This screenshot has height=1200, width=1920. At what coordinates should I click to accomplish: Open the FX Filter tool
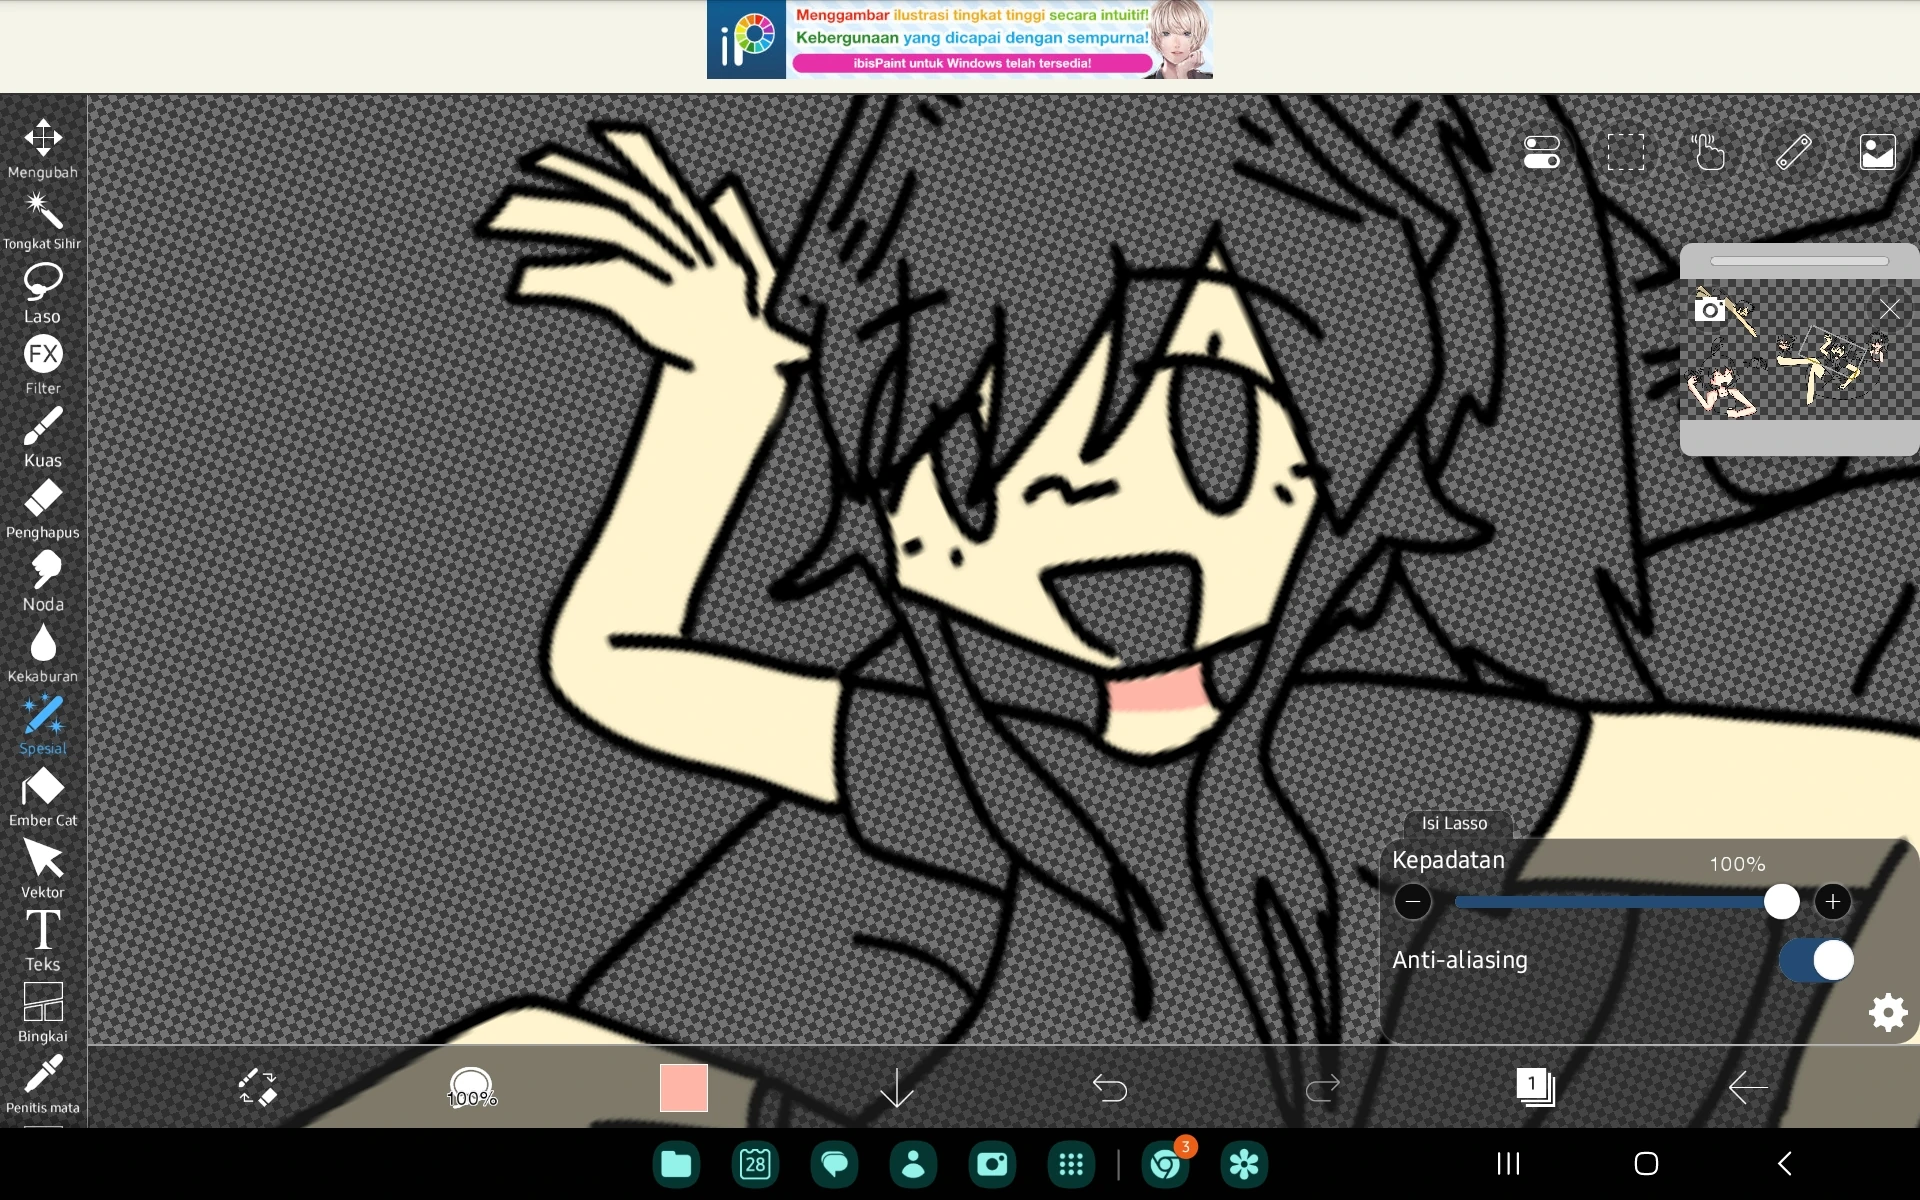point(42,358)
